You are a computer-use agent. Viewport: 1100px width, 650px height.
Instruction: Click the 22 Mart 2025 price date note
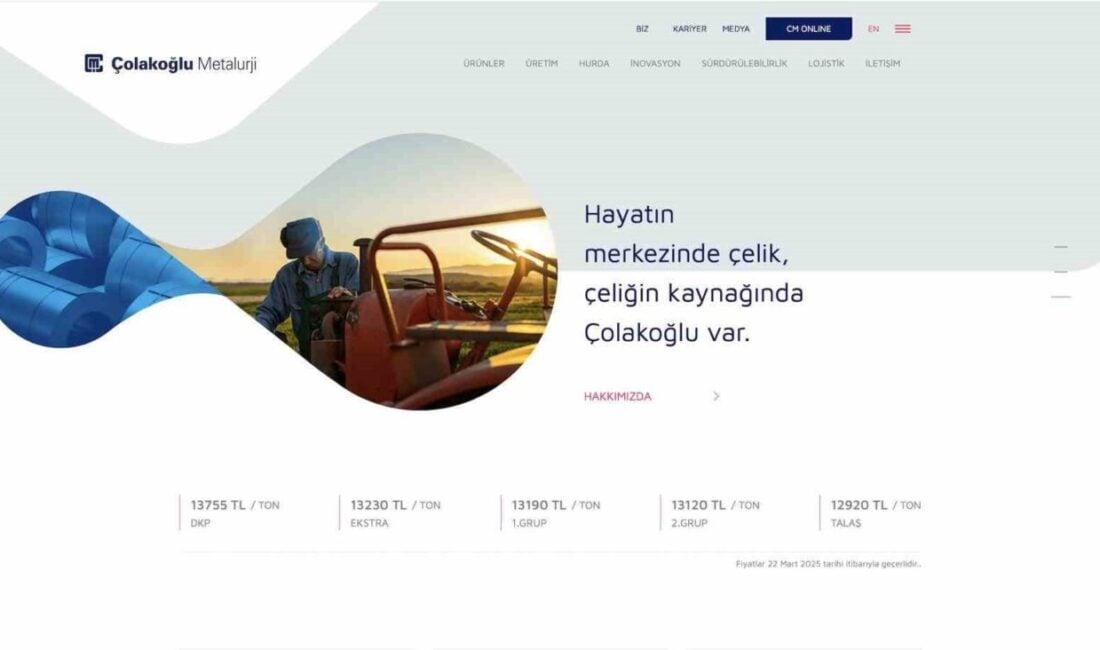[x=828, y=564]
